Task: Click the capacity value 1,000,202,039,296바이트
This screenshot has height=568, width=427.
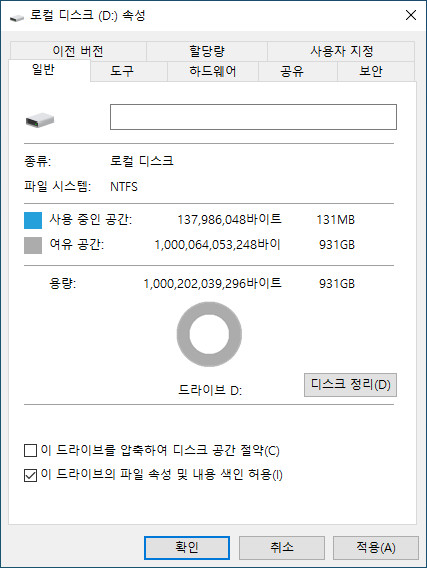Action: click(213, 283)
